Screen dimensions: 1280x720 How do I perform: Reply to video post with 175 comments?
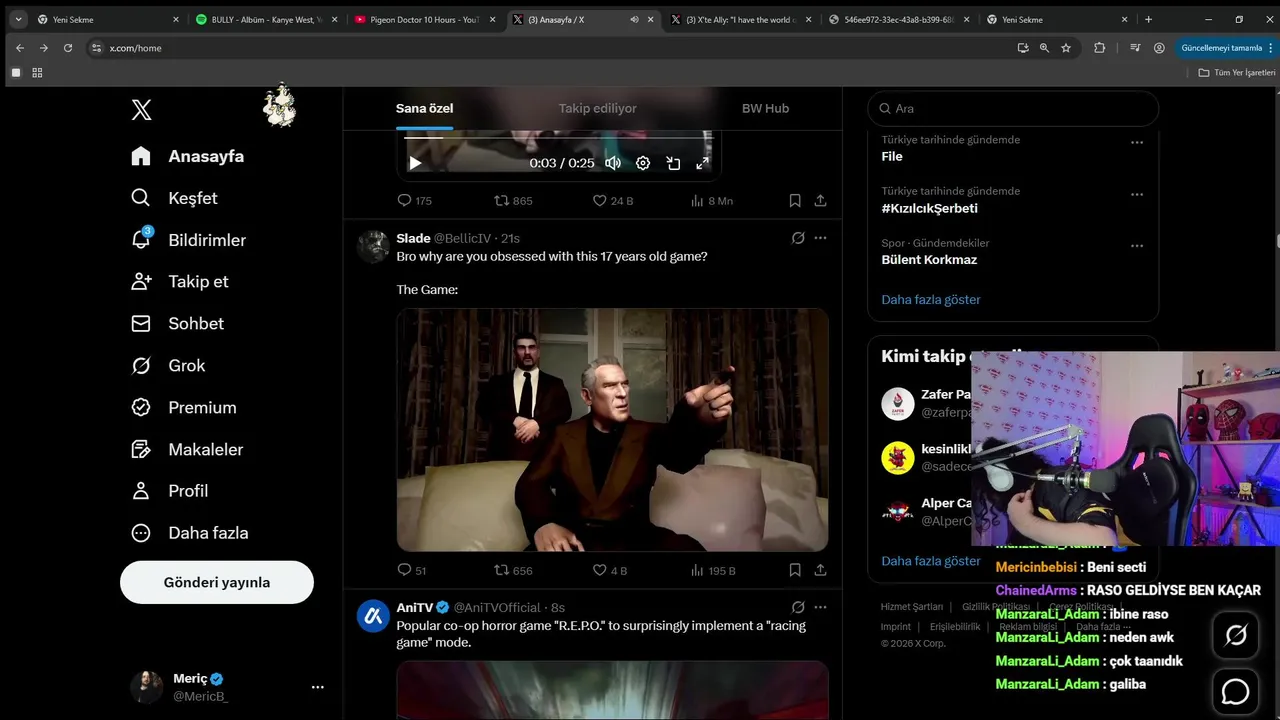(x=414, y=201)
